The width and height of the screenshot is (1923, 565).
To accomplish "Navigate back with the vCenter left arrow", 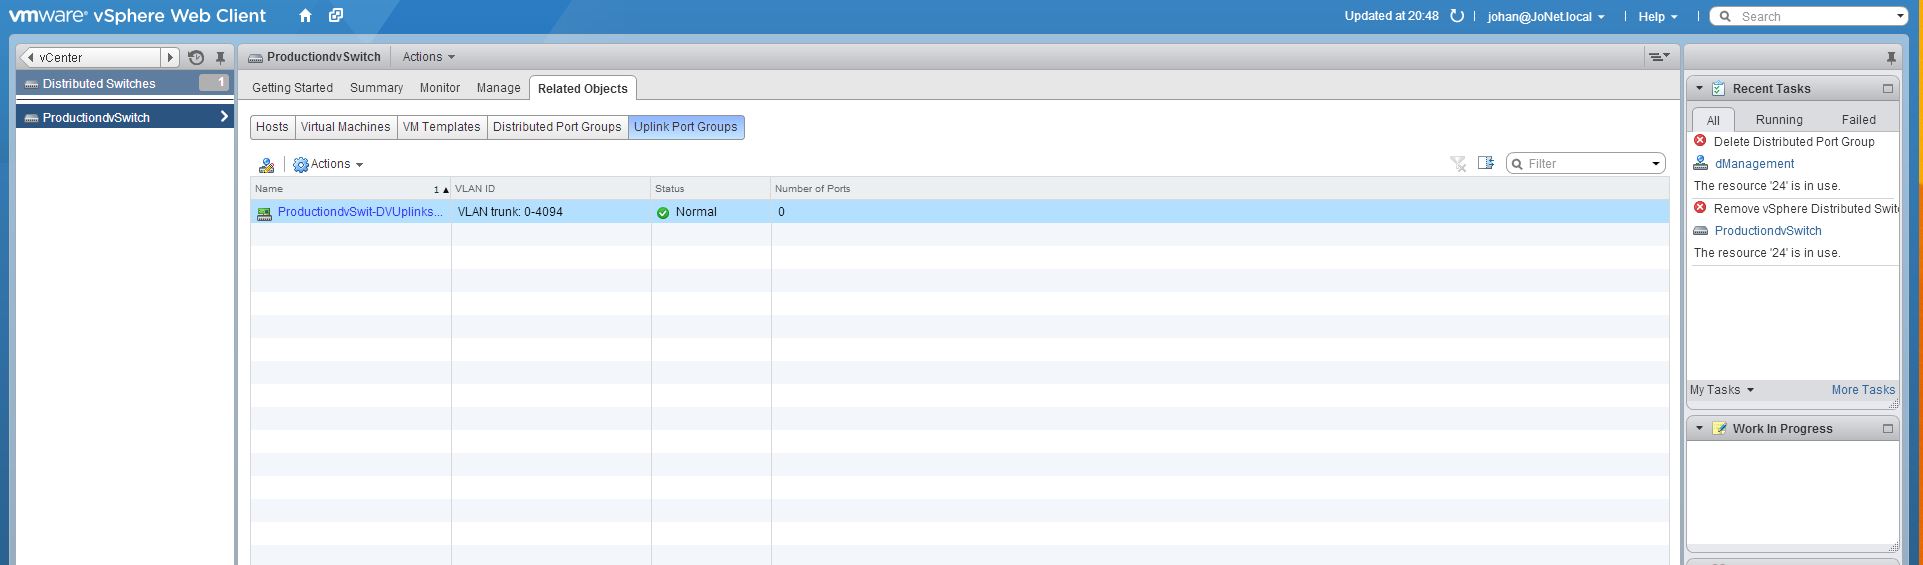I will click(x=30, y=58).
